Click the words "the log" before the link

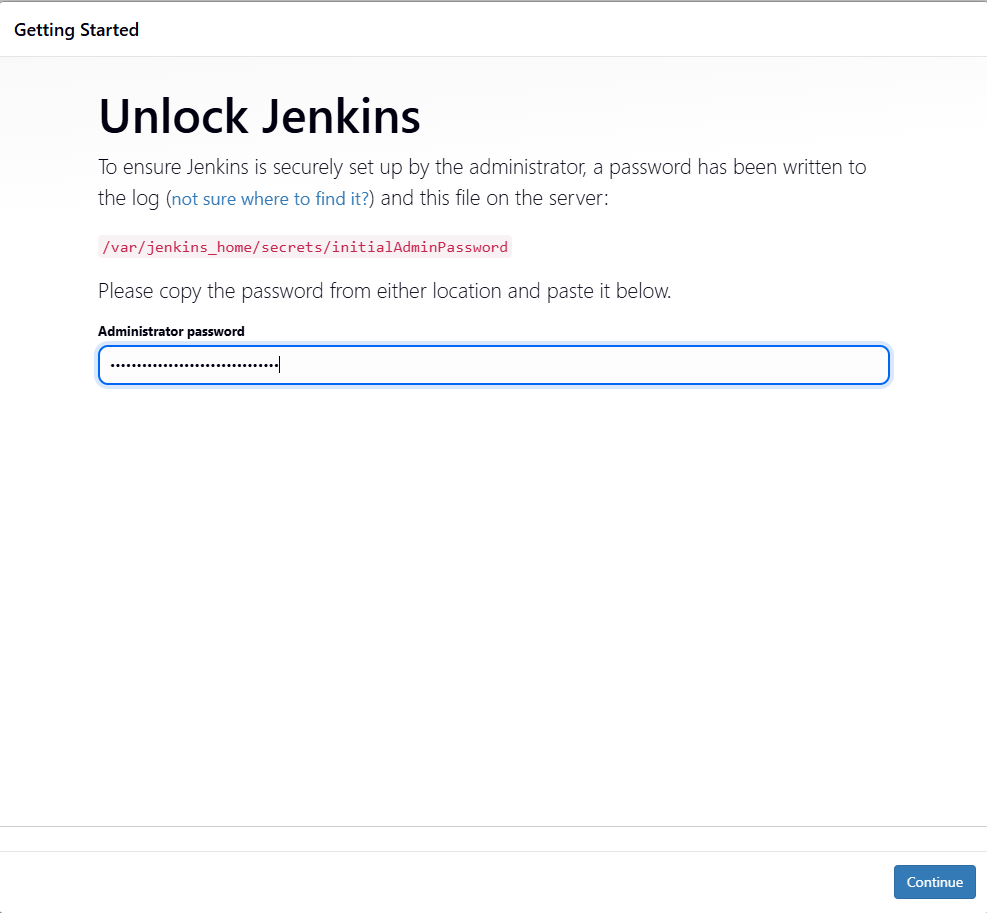(128, 198)
